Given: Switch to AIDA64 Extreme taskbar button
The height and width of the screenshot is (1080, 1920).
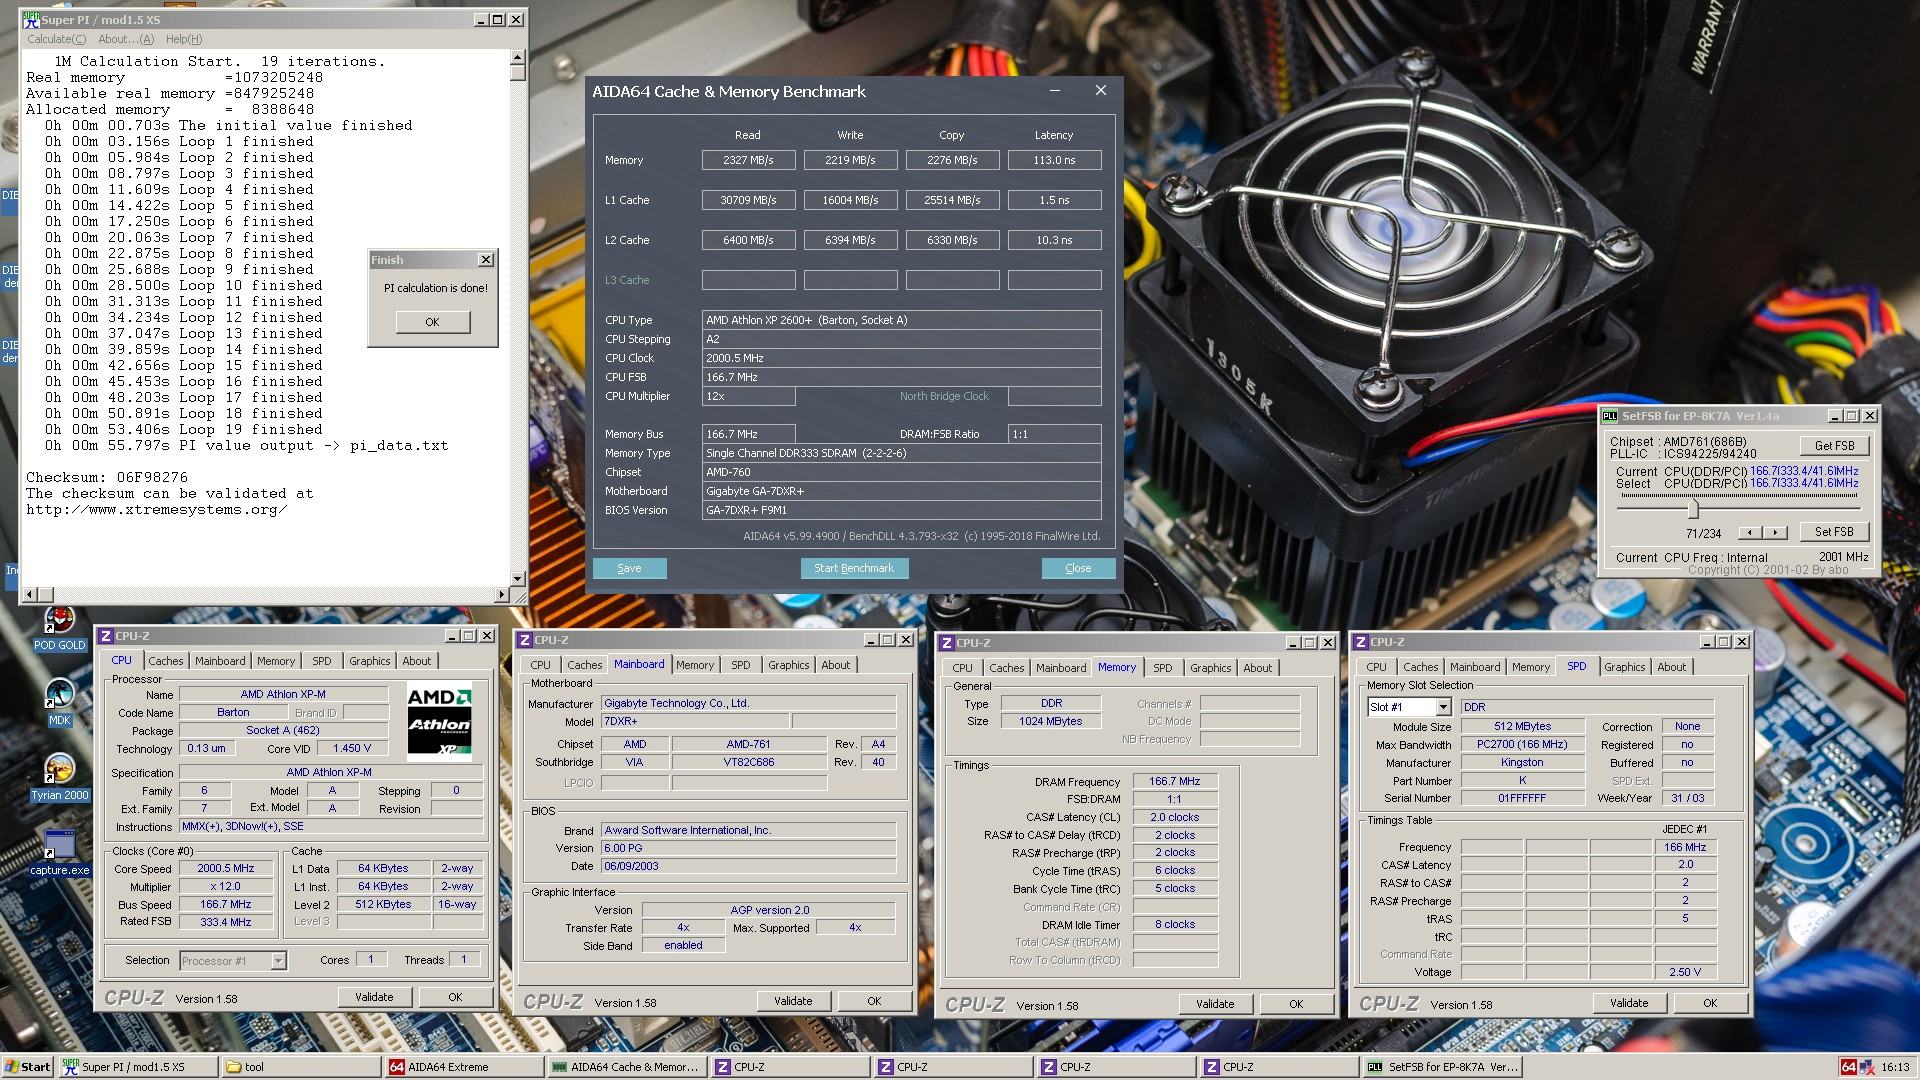Looking at the screenshot, I should click(465, 1067).
